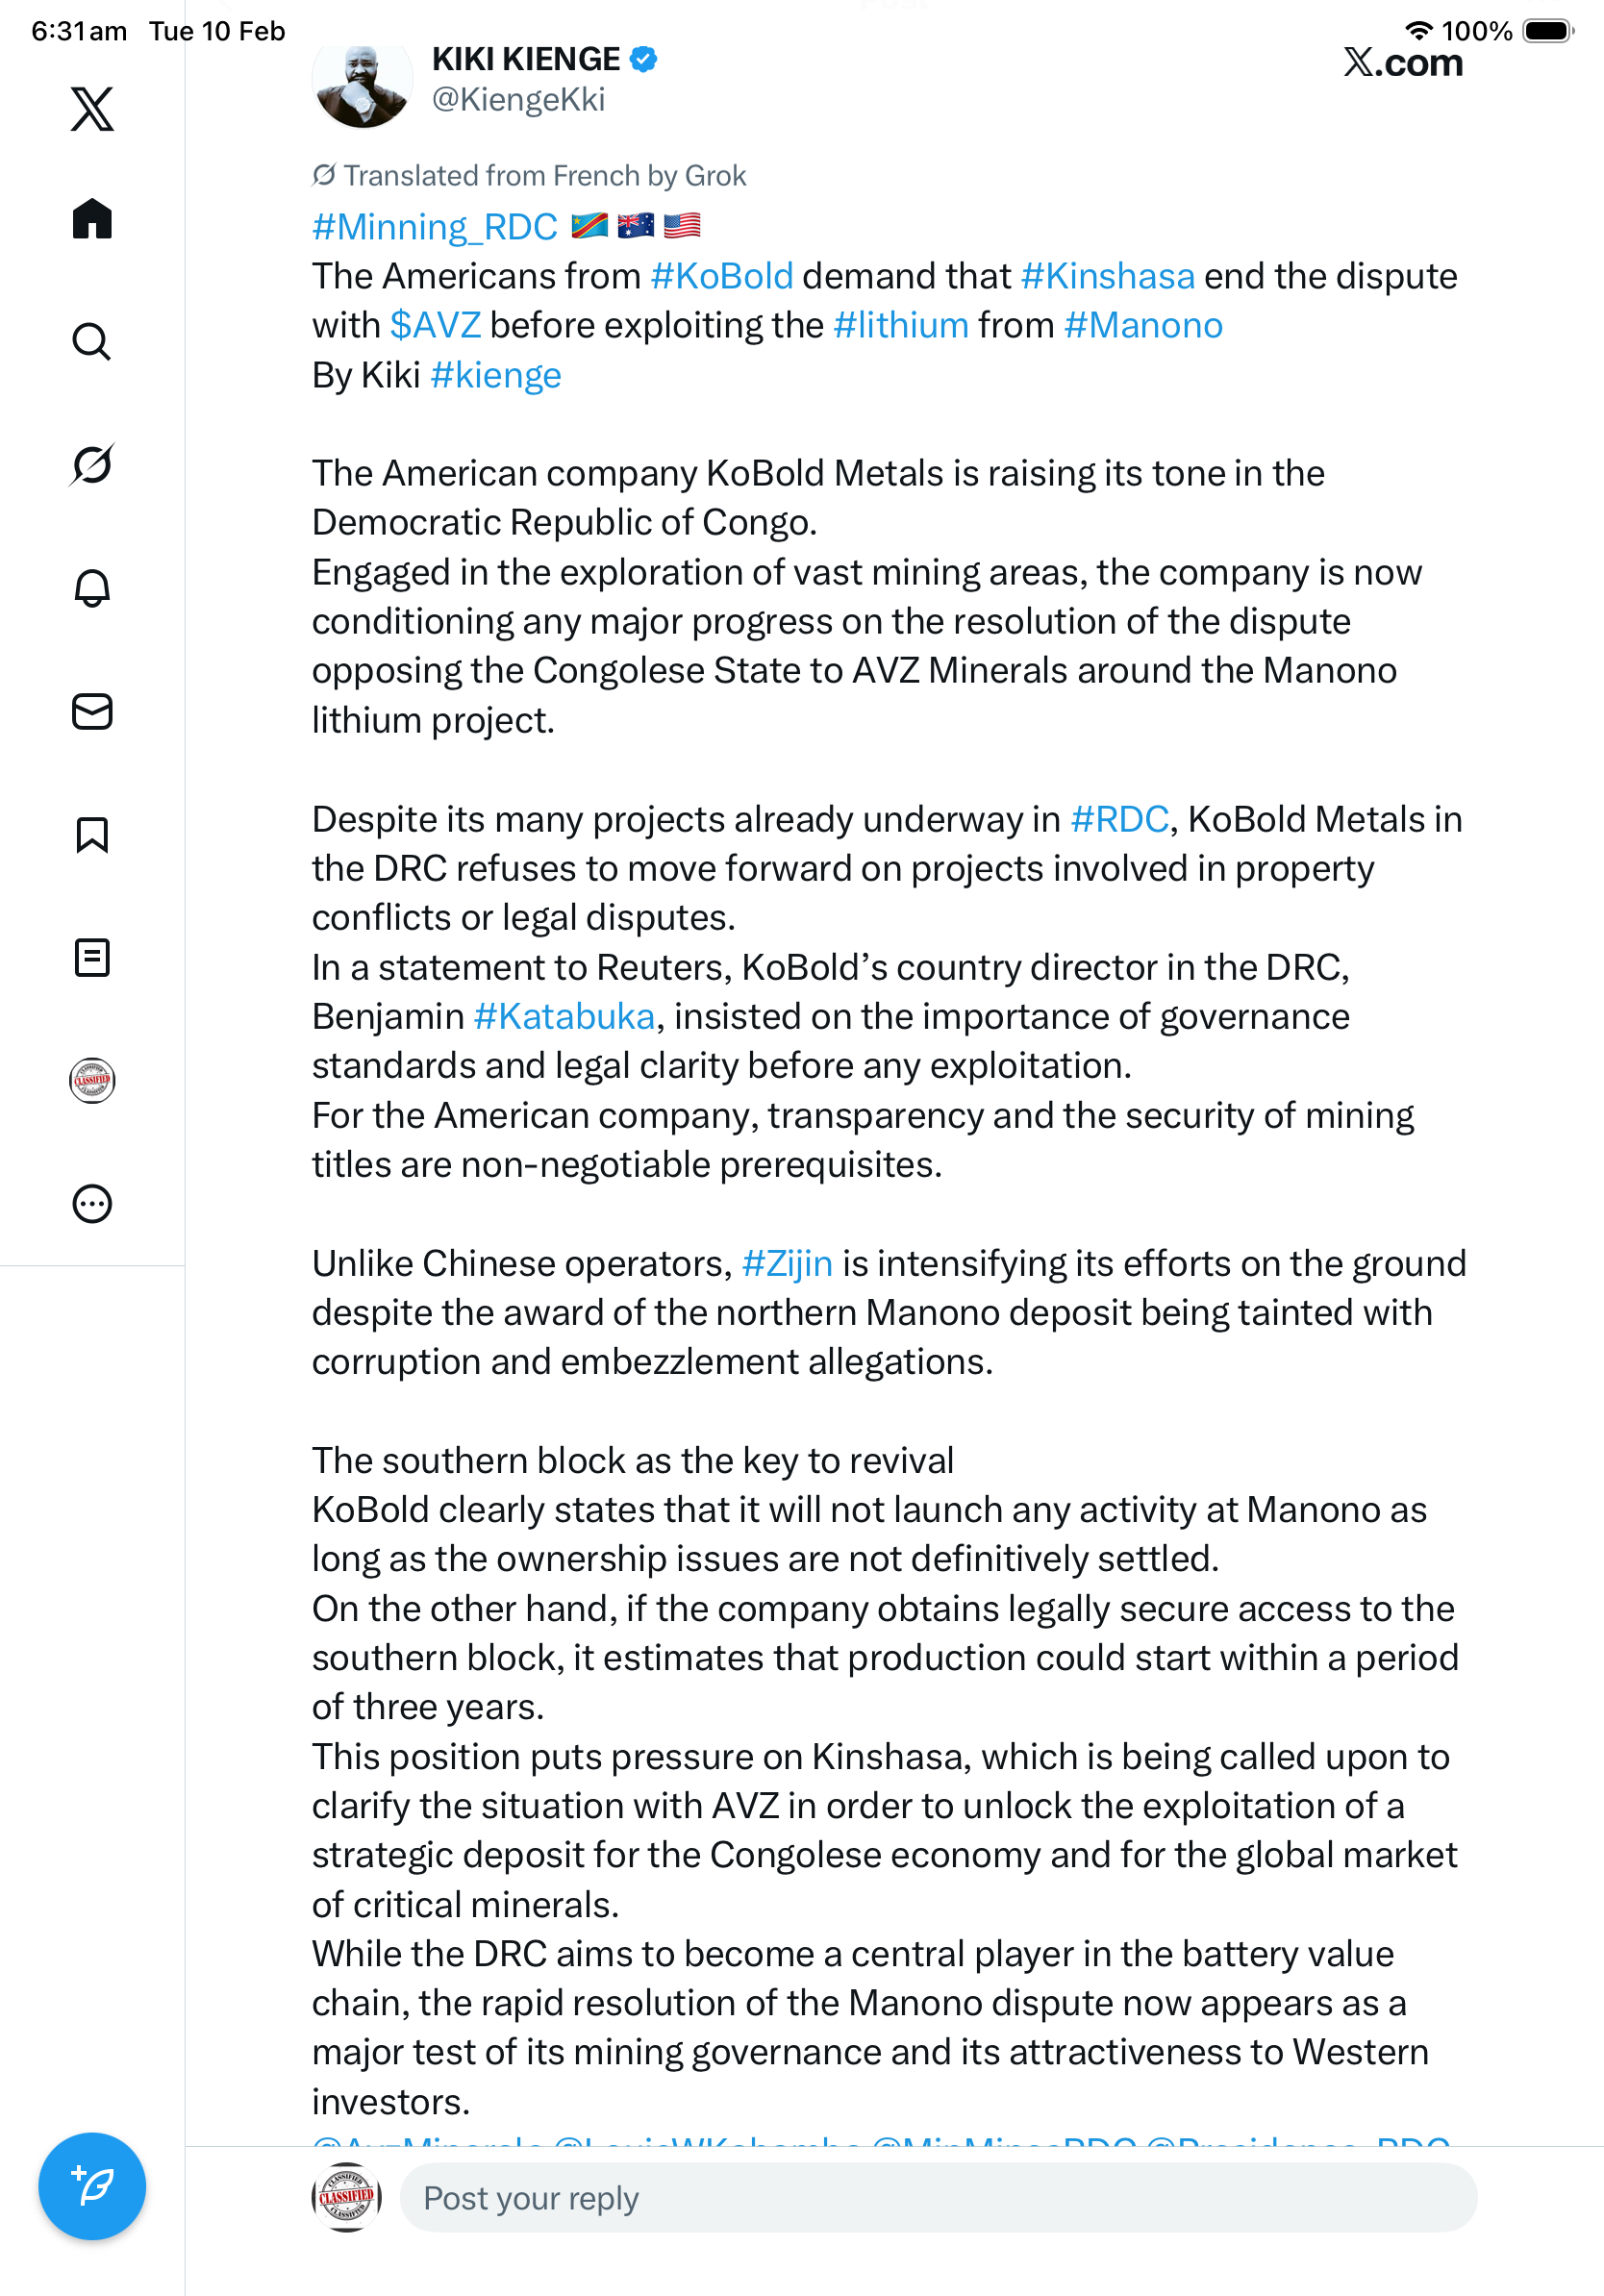The image size is (1604, 2296).
Task: Open the #Minning_RDC hashtag
Action: click(x=435, y=227)
